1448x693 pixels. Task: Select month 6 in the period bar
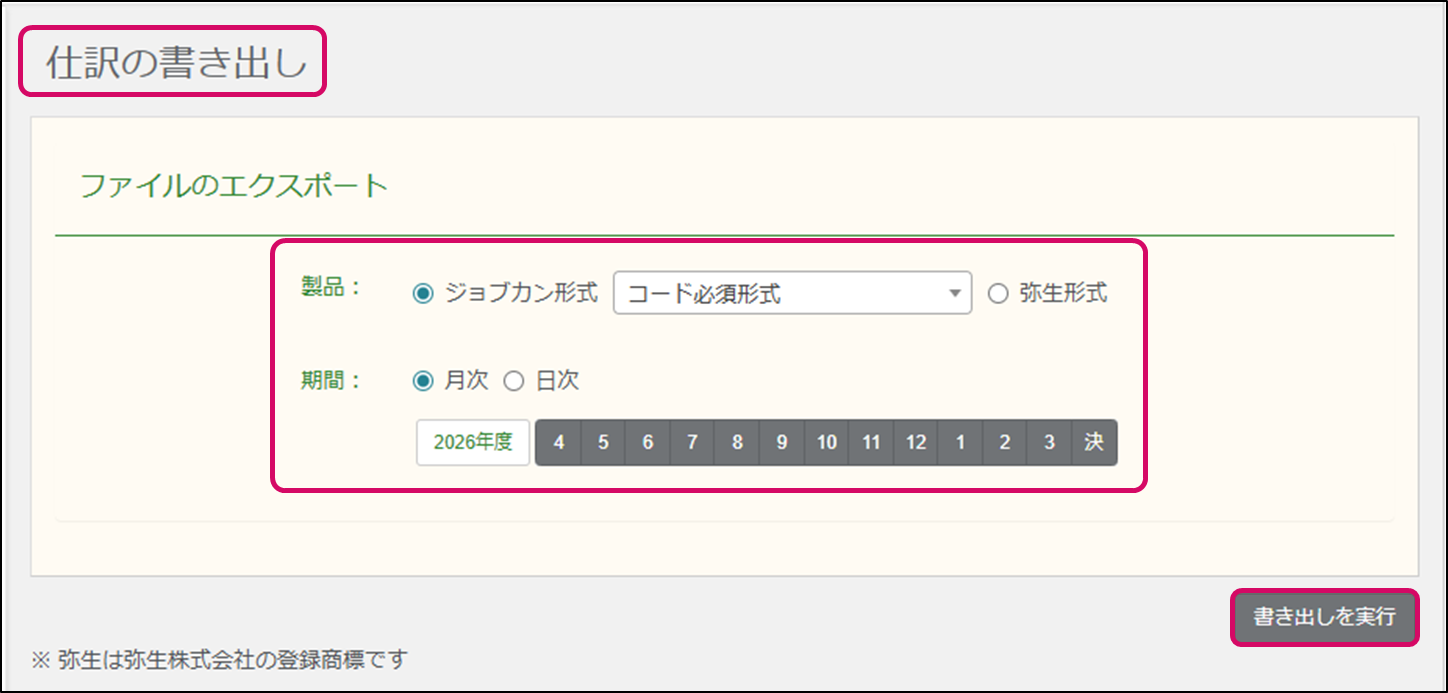pos(648,443)
